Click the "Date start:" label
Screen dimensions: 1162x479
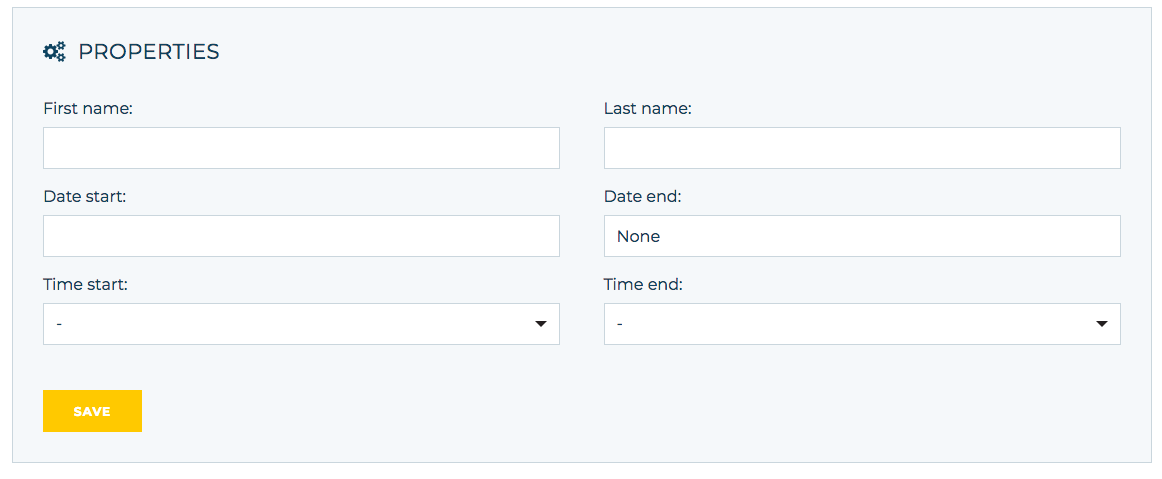85,196
